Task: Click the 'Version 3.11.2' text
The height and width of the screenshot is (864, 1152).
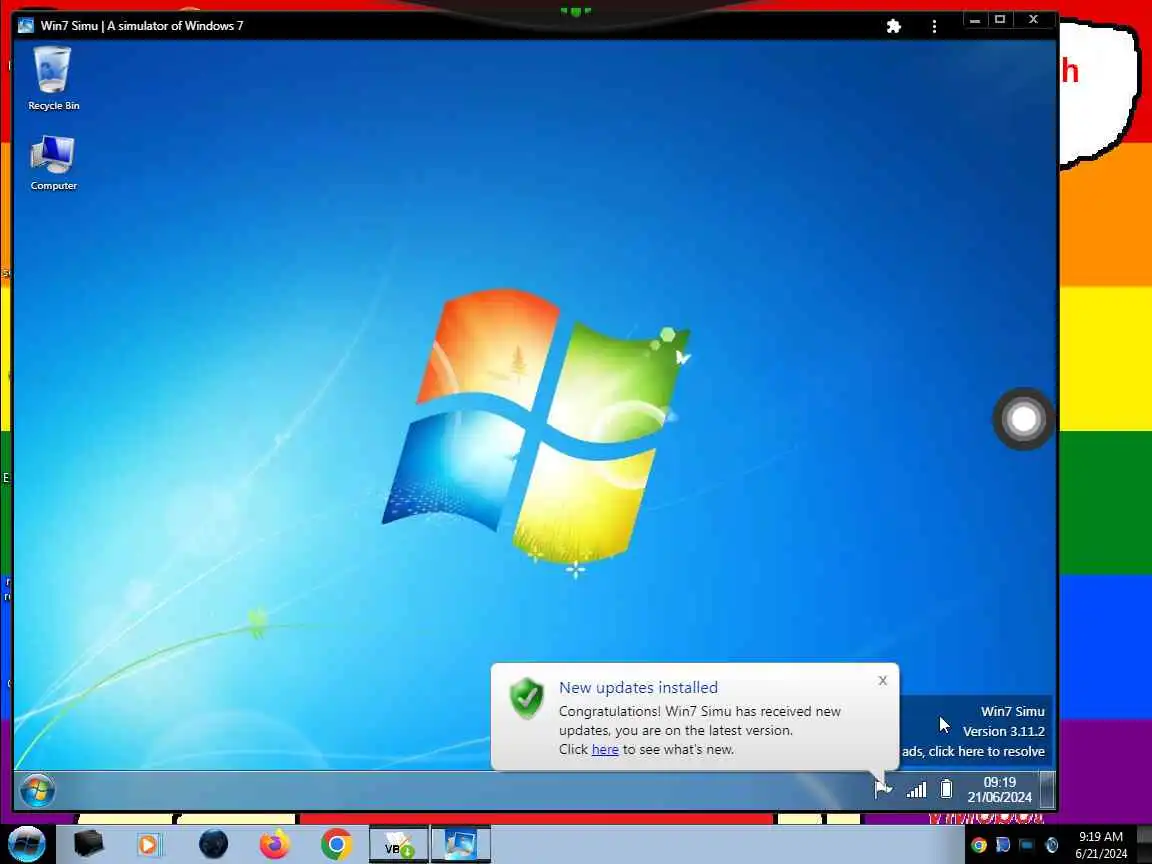Action: (x=1004, y=731)
